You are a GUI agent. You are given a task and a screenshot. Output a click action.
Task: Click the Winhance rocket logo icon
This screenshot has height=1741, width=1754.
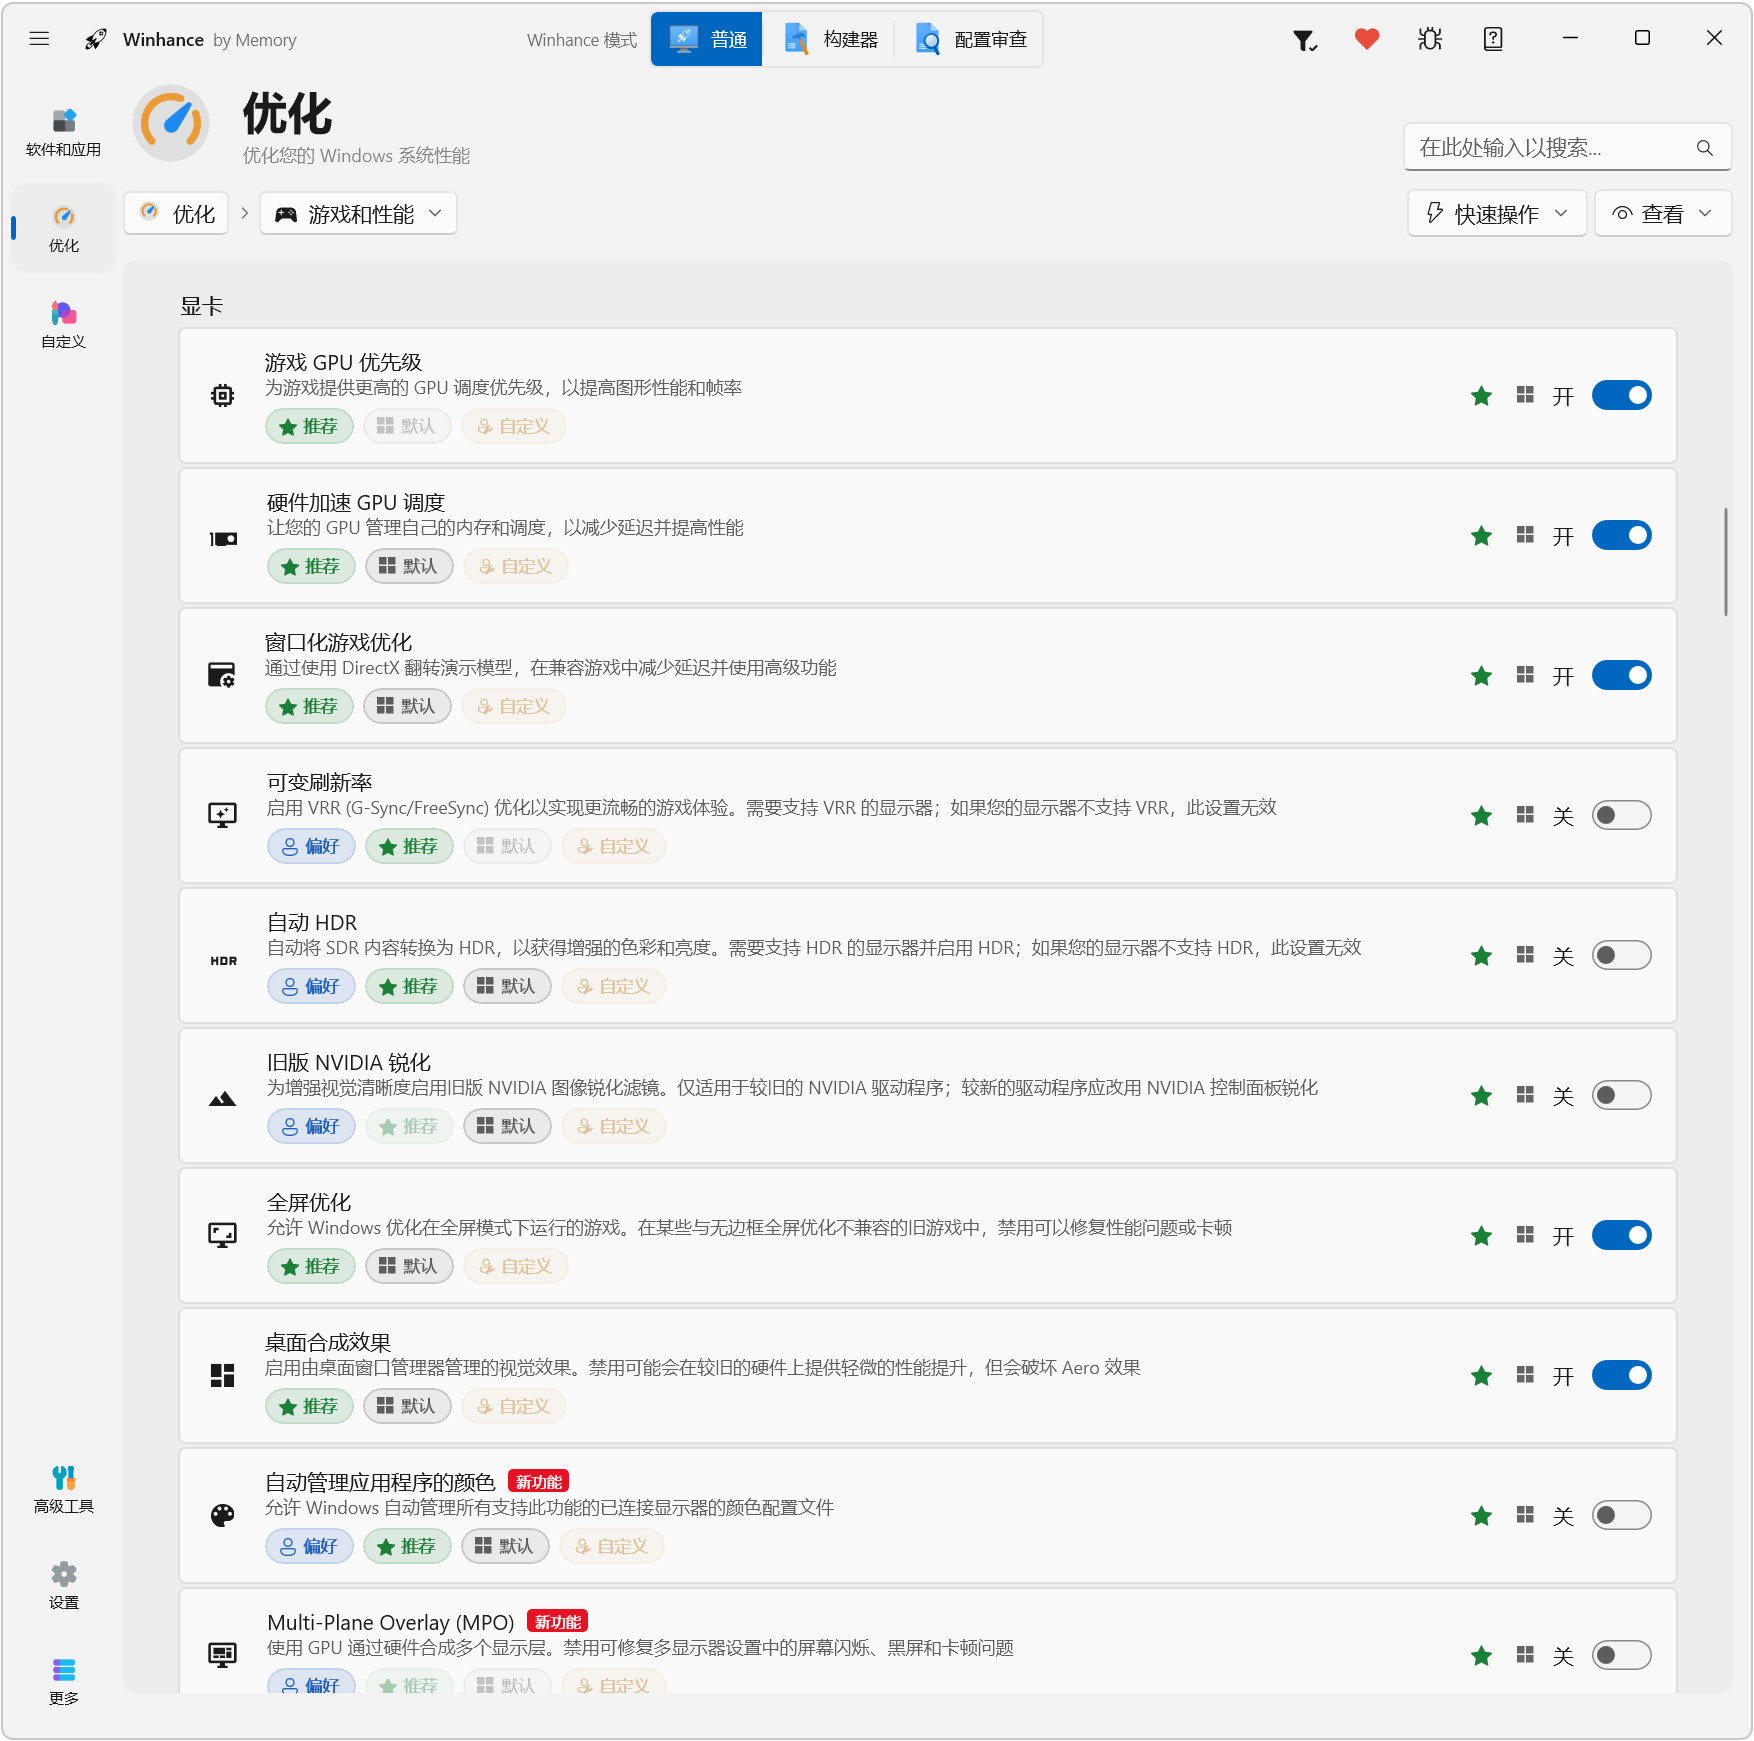(x=96, y=39)
